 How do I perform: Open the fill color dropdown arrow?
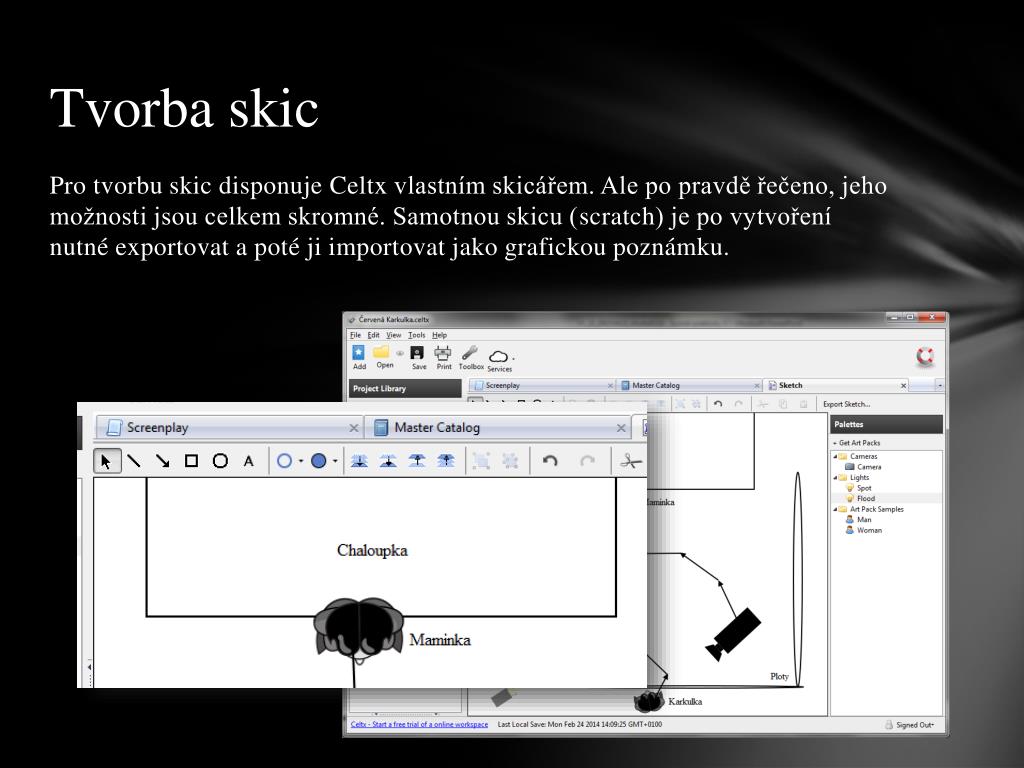tap(335, 461)
